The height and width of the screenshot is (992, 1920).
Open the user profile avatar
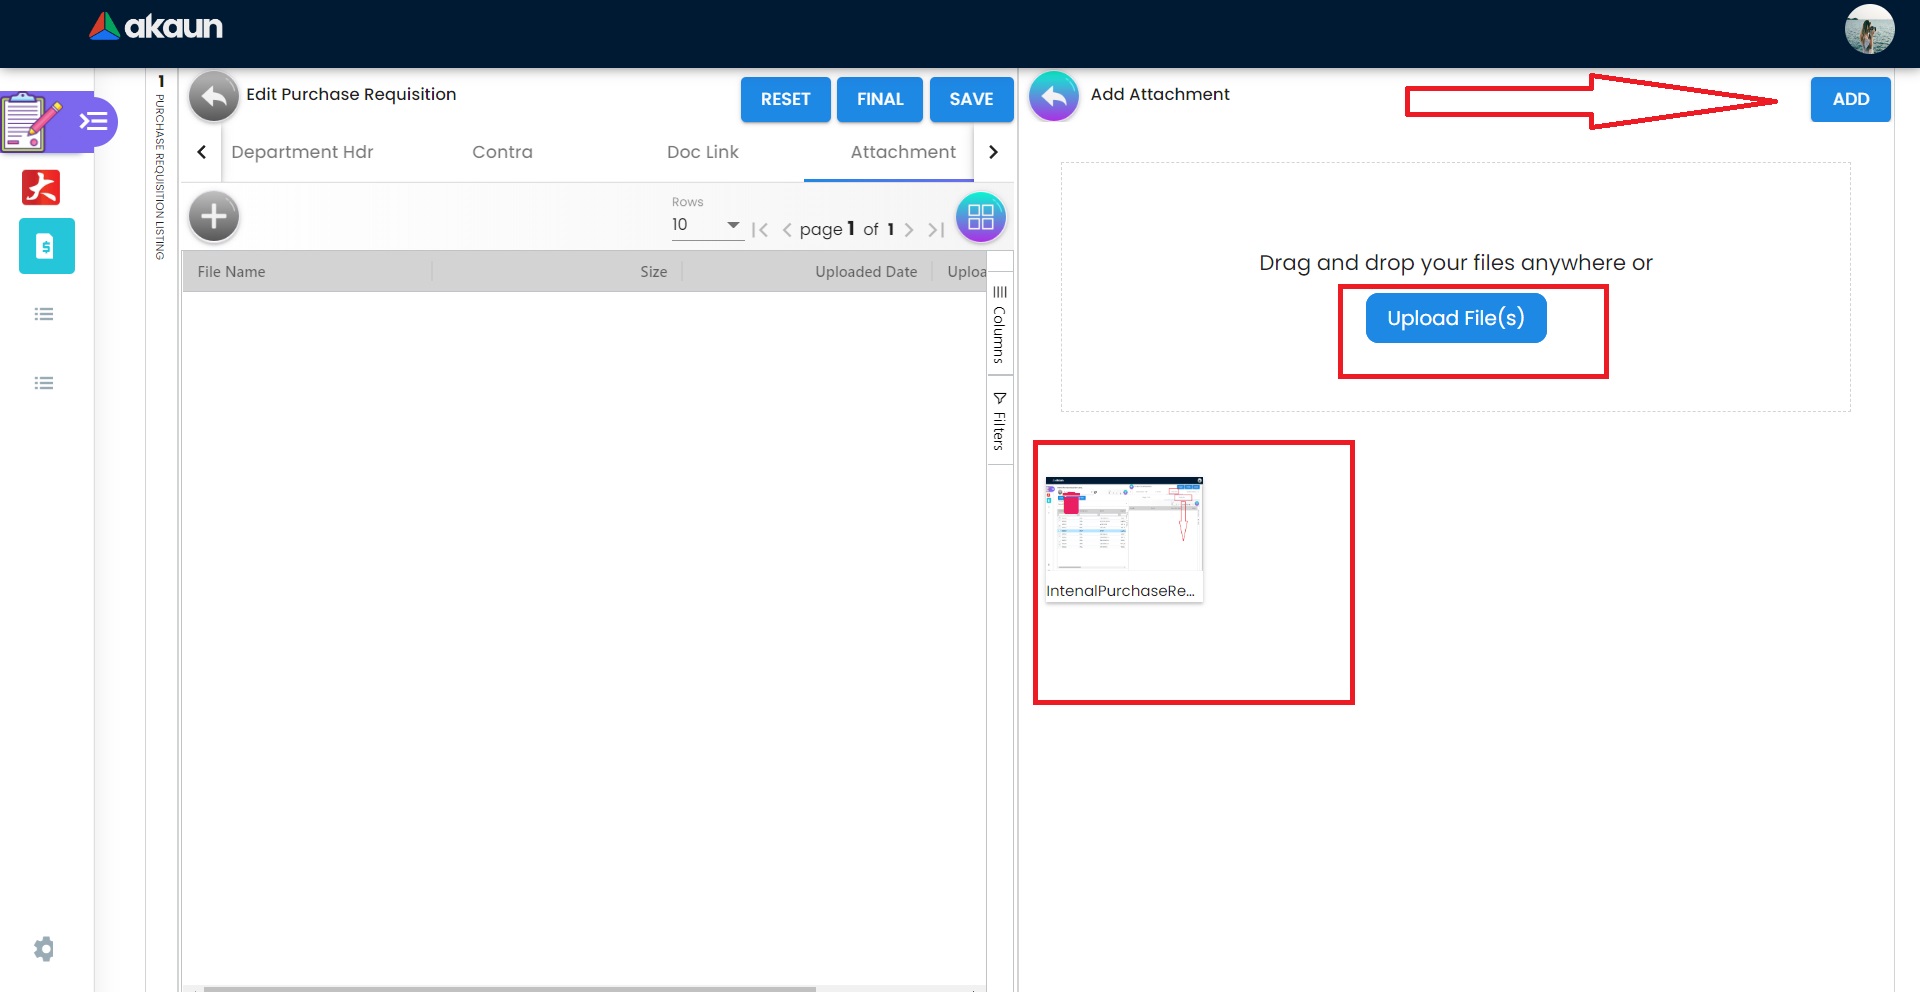1869,29
